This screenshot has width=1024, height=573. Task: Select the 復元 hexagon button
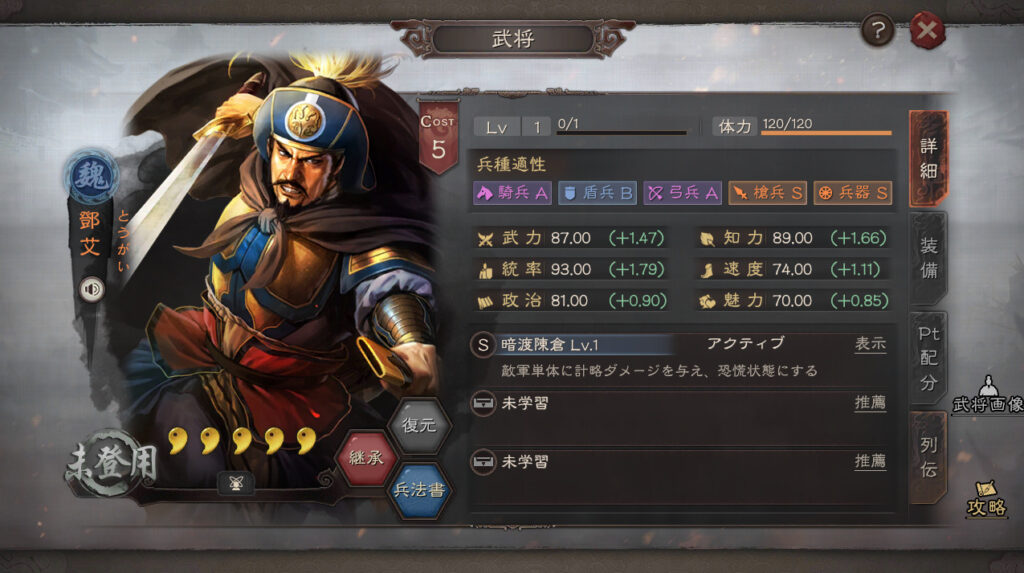pos(419,425)
